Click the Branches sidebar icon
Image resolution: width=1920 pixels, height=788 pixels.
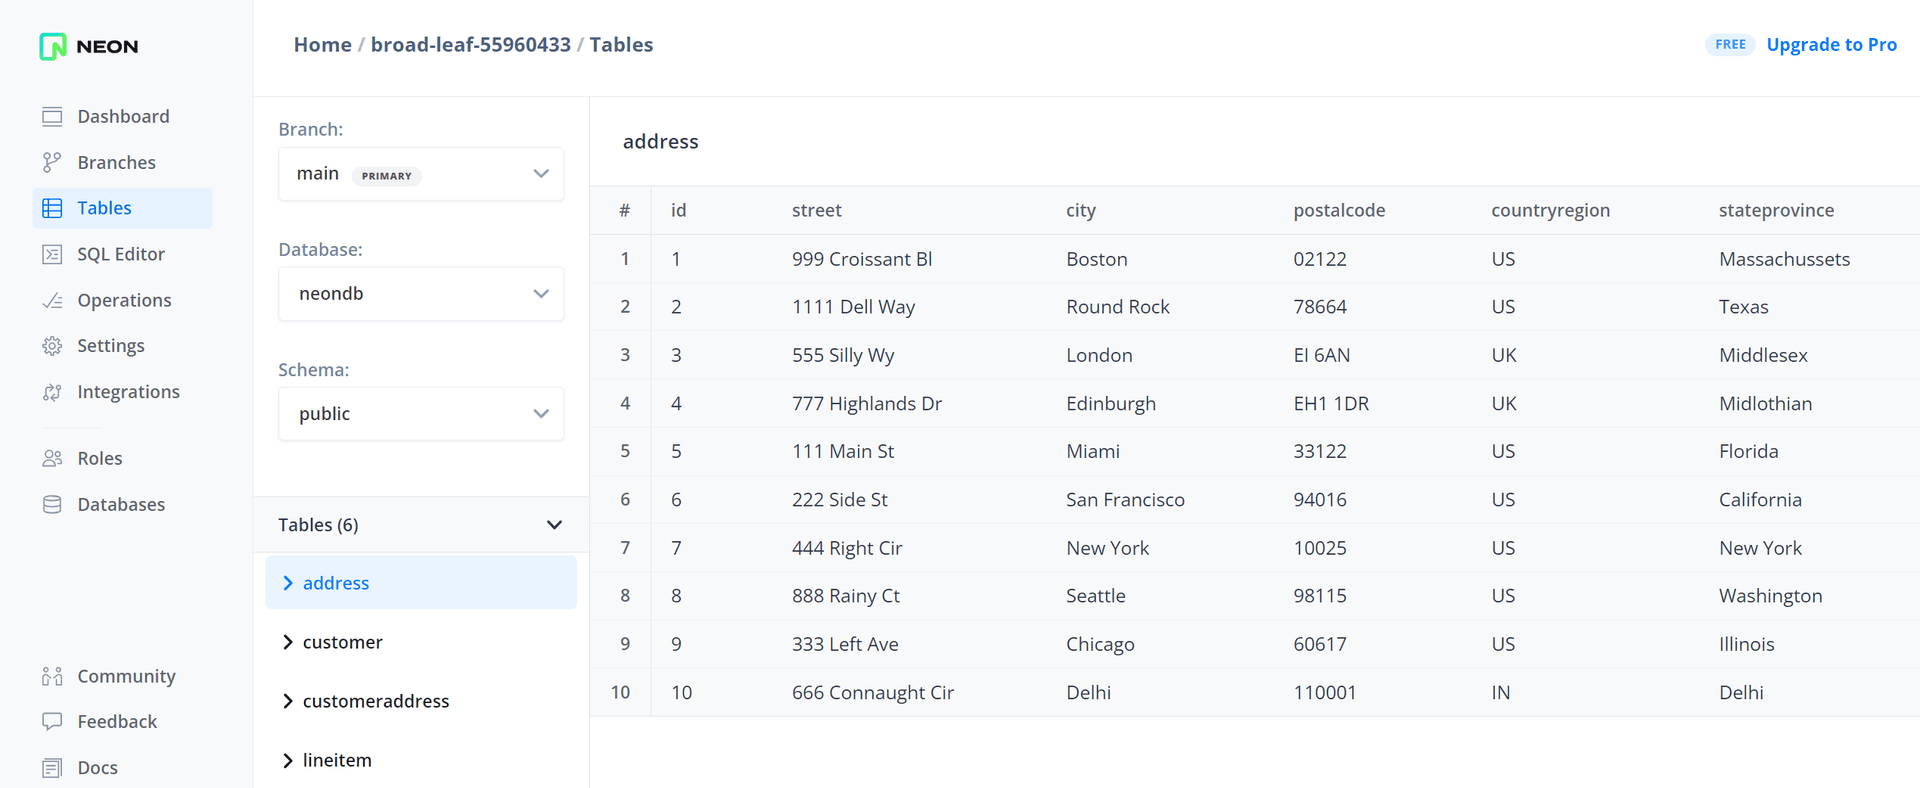click(x=52, y=162)
